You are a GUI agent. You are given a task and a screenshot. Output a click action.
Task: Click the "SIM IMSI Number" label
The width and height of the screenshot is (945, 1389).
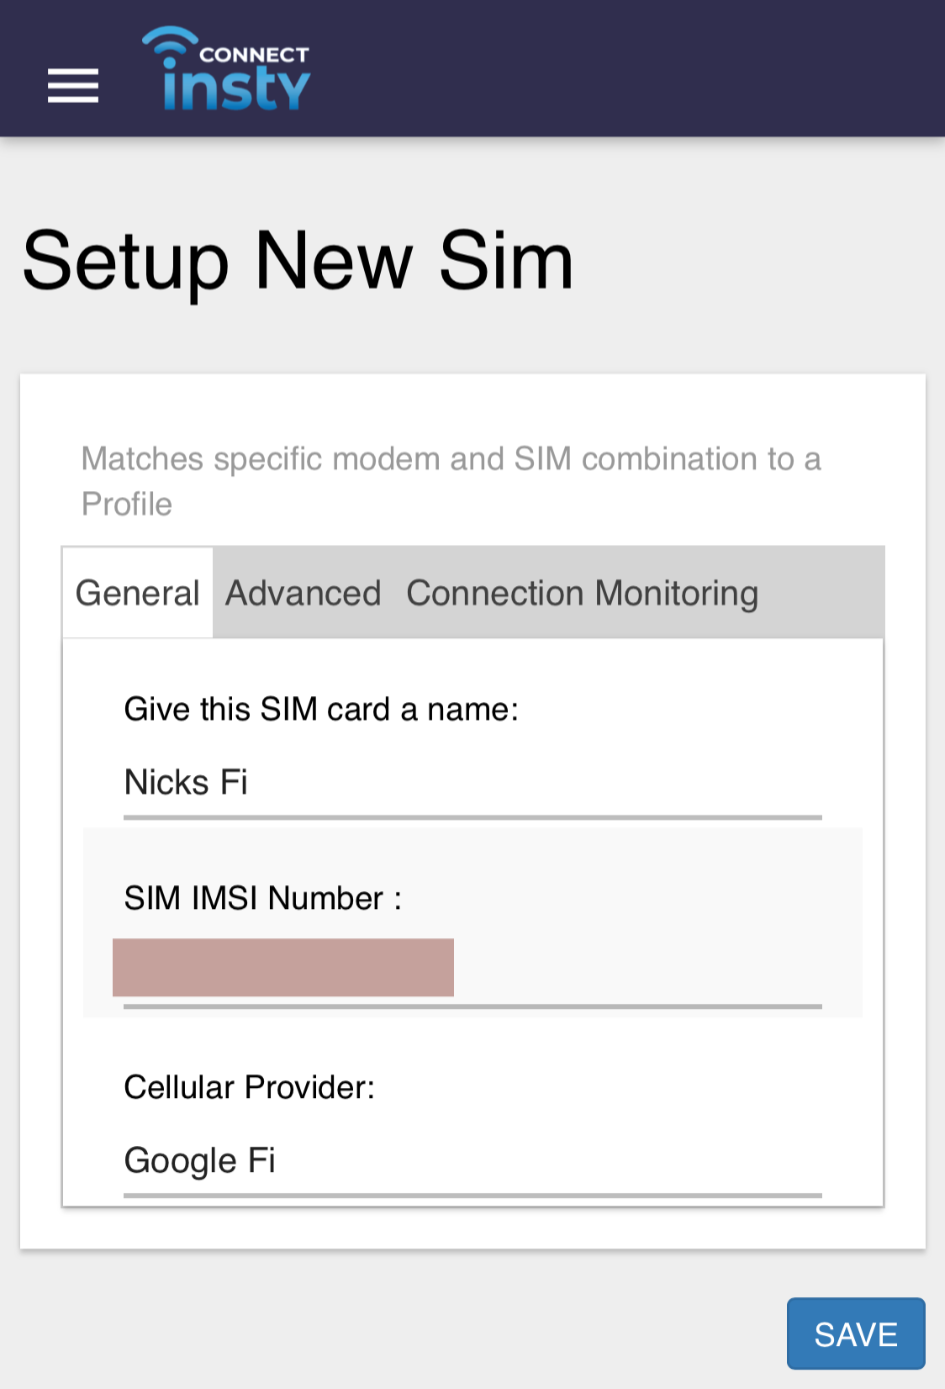click(x=262, y=898)
